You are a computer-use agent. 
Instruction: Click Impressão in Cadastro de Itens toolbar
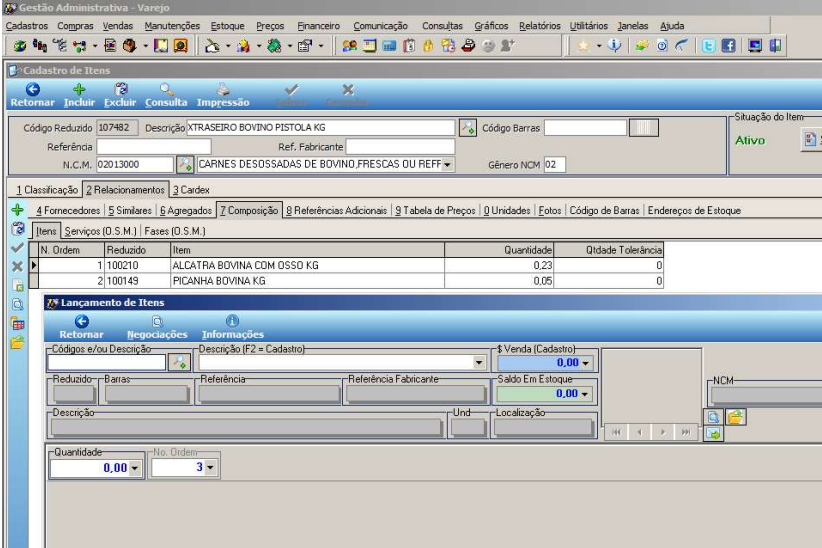pos(223,95)
